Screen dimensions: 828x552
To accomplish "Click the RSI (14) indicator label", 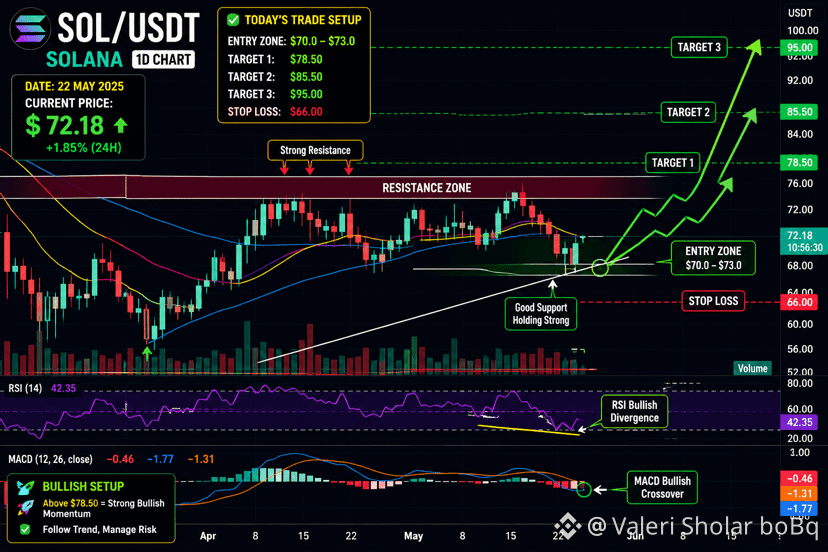I will 25,388.
